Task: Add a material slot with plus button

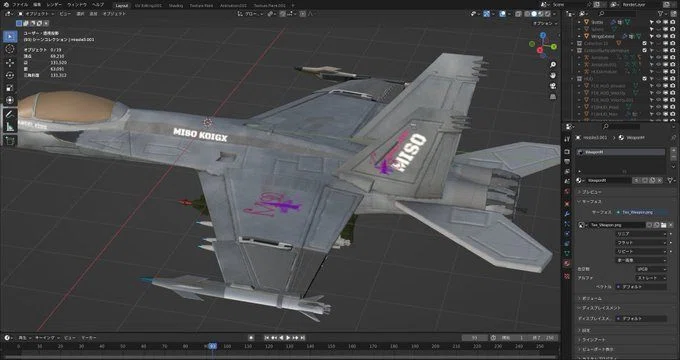Action: coord(673,152)
